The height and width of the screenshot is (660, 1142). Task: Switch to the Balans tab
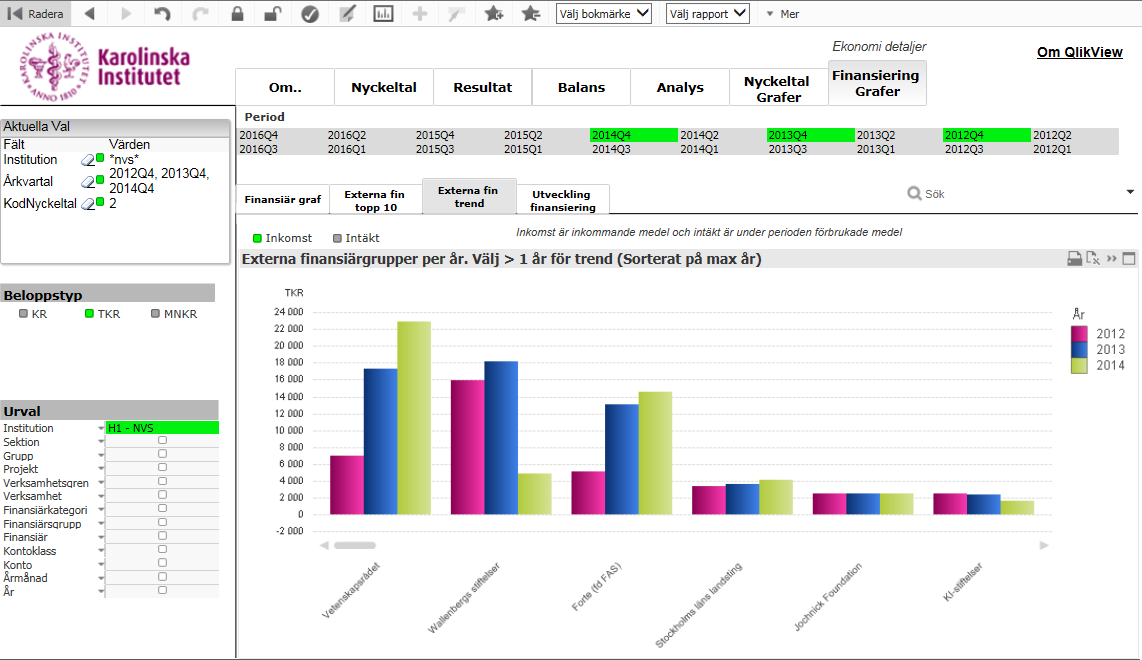coord(581,87)
